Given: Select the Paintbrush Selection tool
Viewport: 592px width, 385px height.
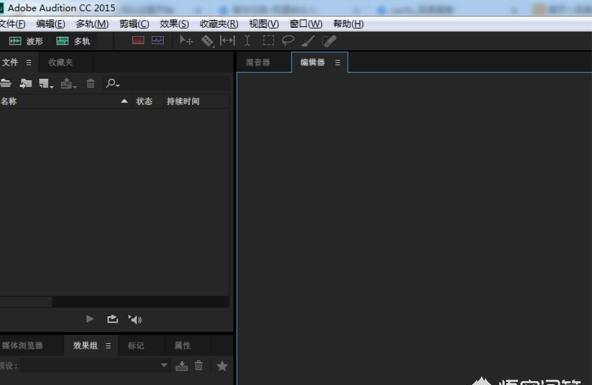Looking at the screenshot, I should pos(308,41).
